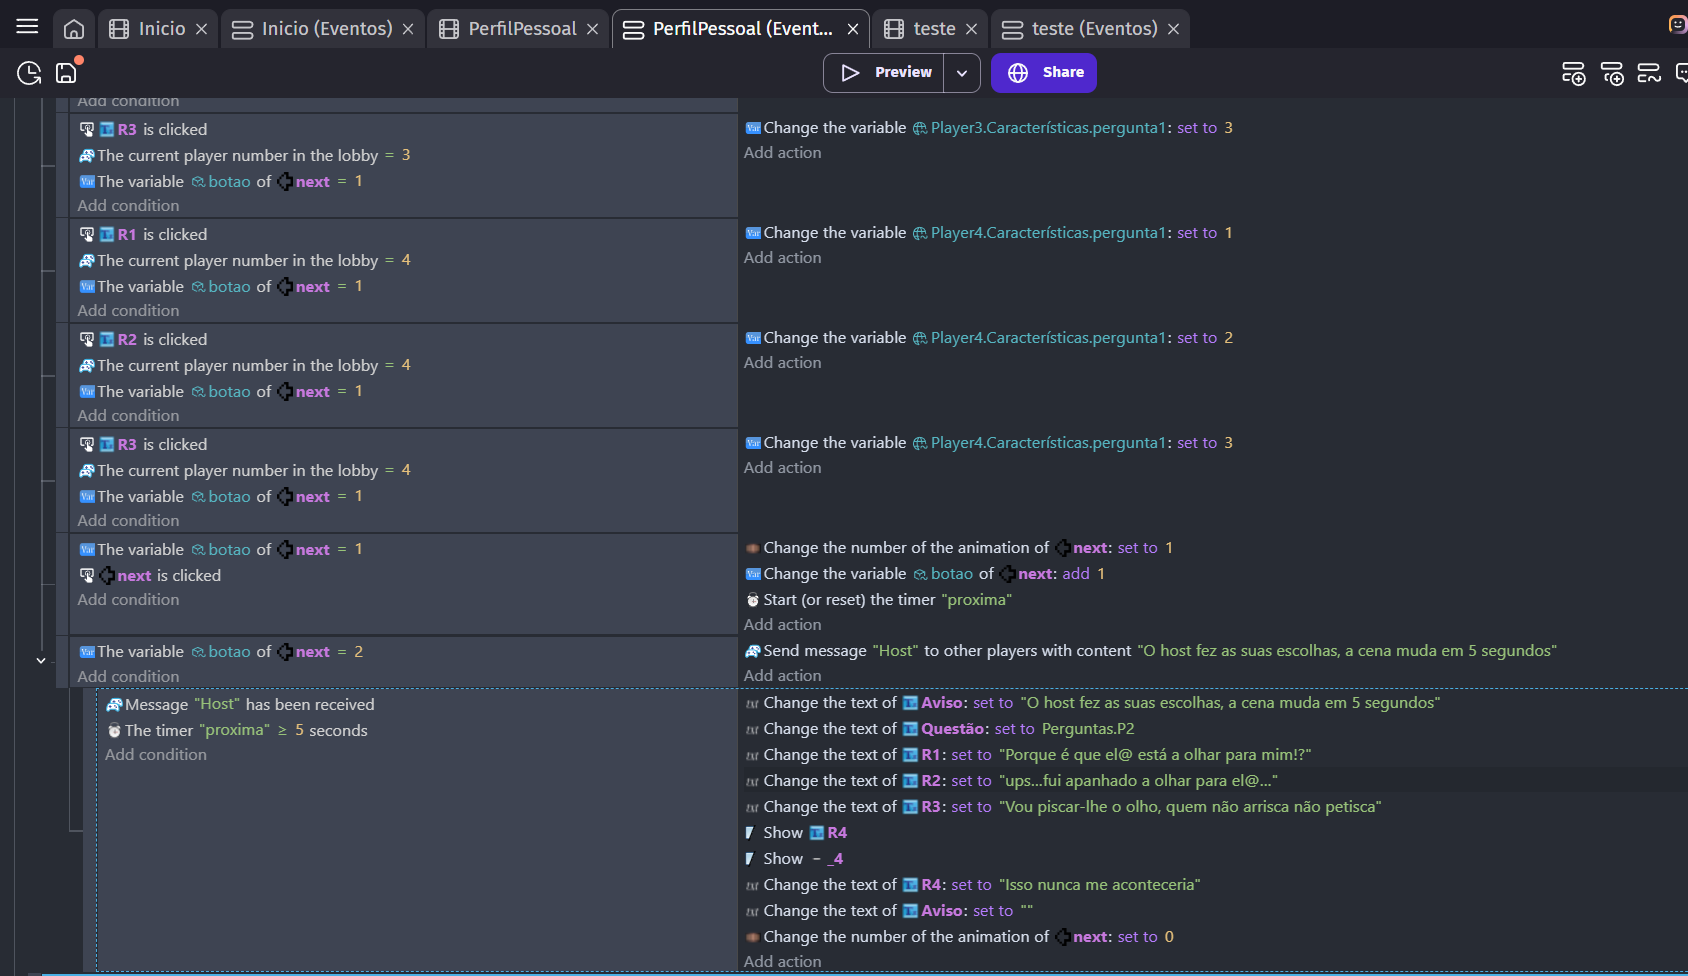1688x976 pixels.
Task: Open project version history
Action: pyautogui.click(x=29, y=73)
